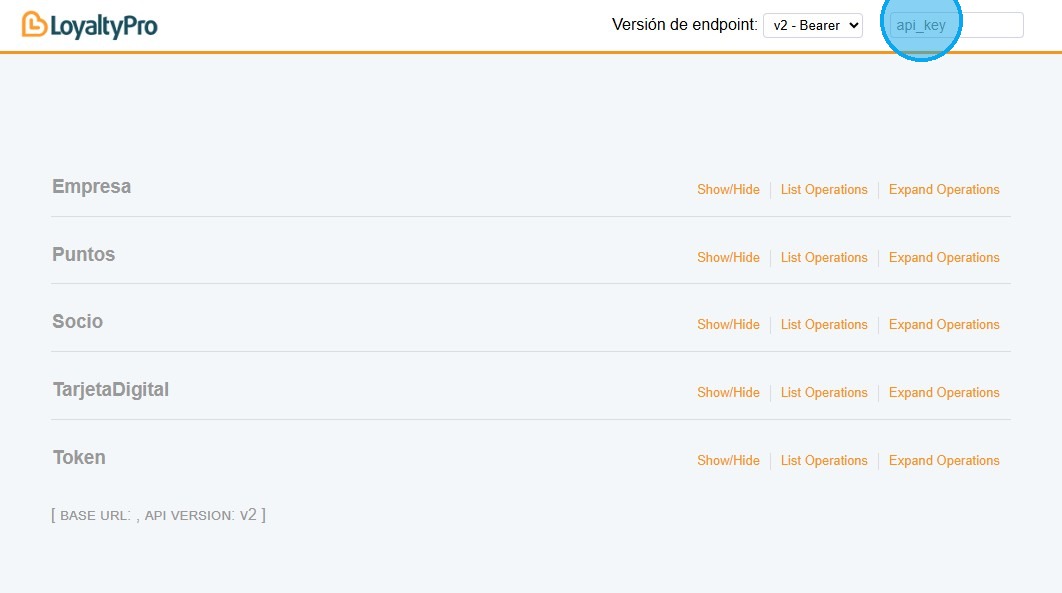The width and height of the screenshot is (1062, 593).
Task: Open the Puntos section heading
Action: (83, 255)
